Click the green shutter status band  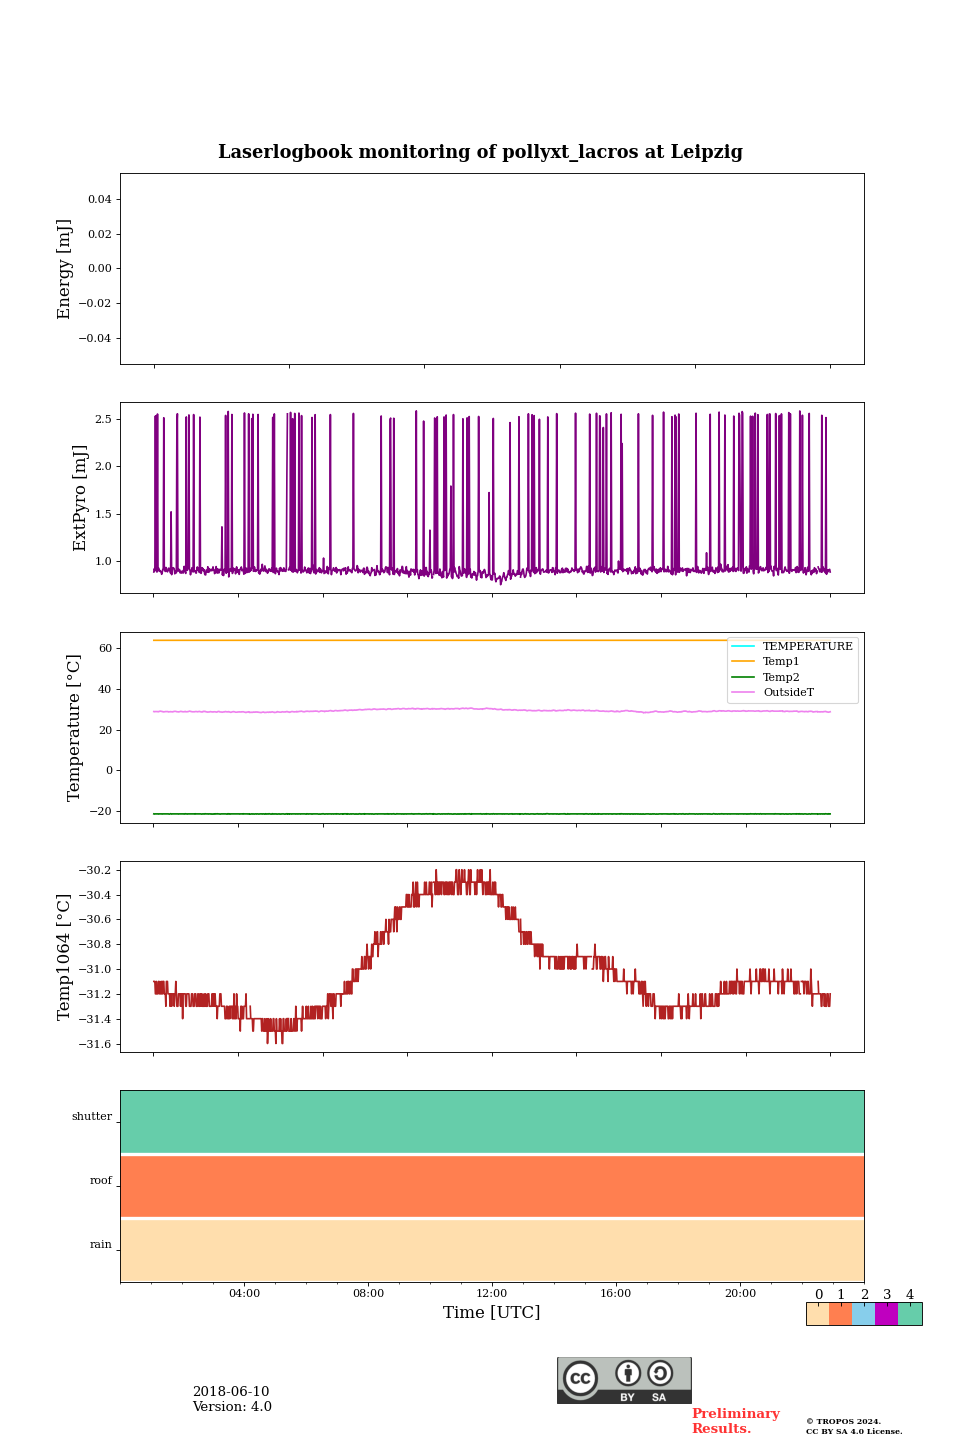492,1122
